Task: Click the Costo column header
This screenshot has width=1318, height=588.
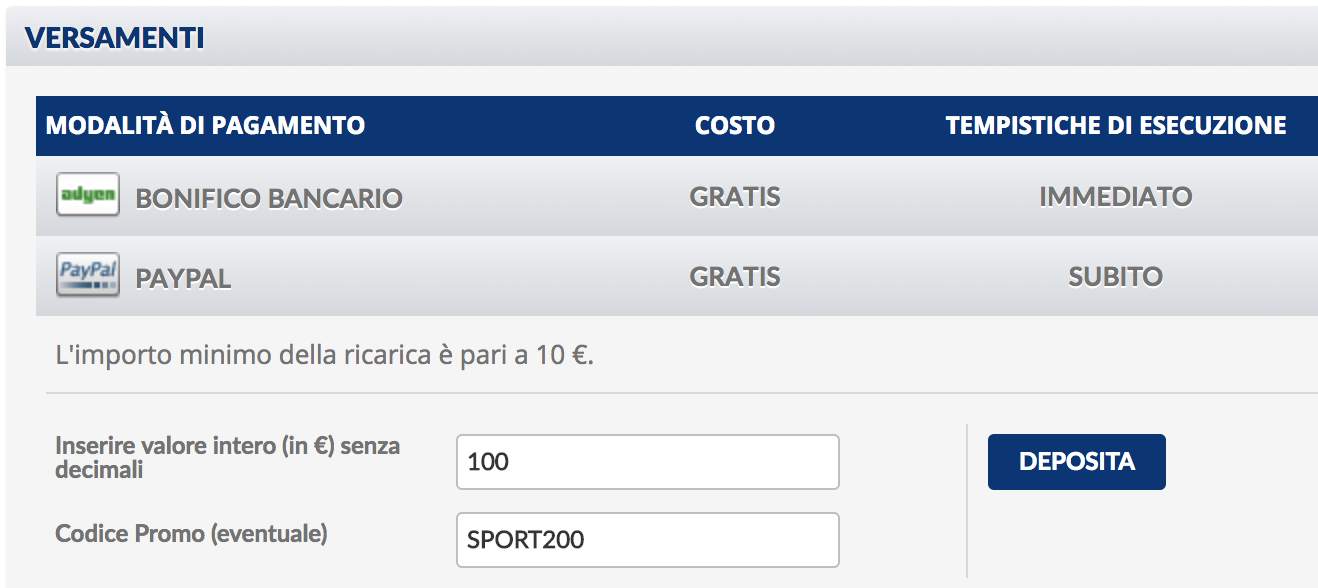Action: (x=735, y=126)
